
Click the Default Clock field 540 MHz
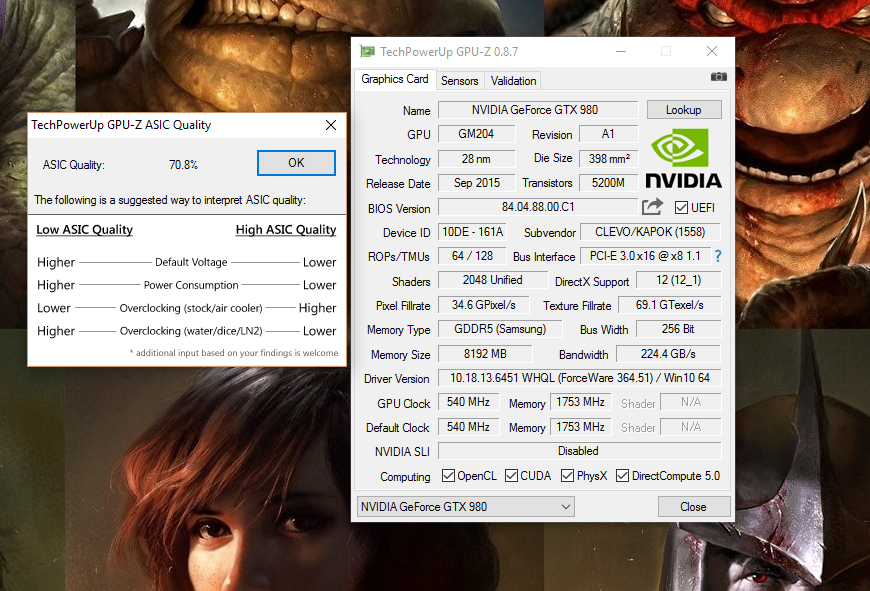point(468,427)
